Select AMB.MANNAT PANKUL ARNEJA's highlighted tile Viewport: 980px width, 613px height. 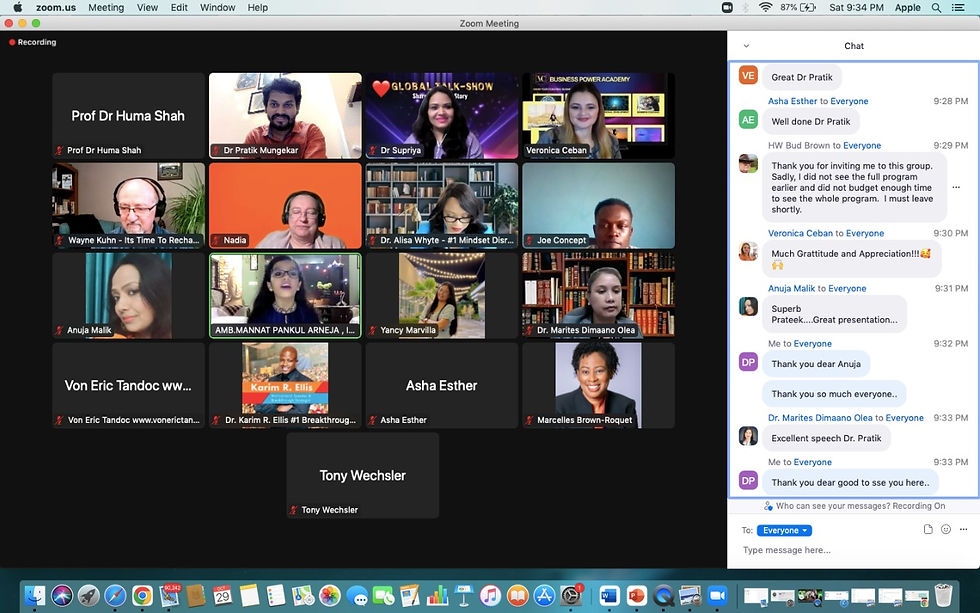tap(285, 296)
